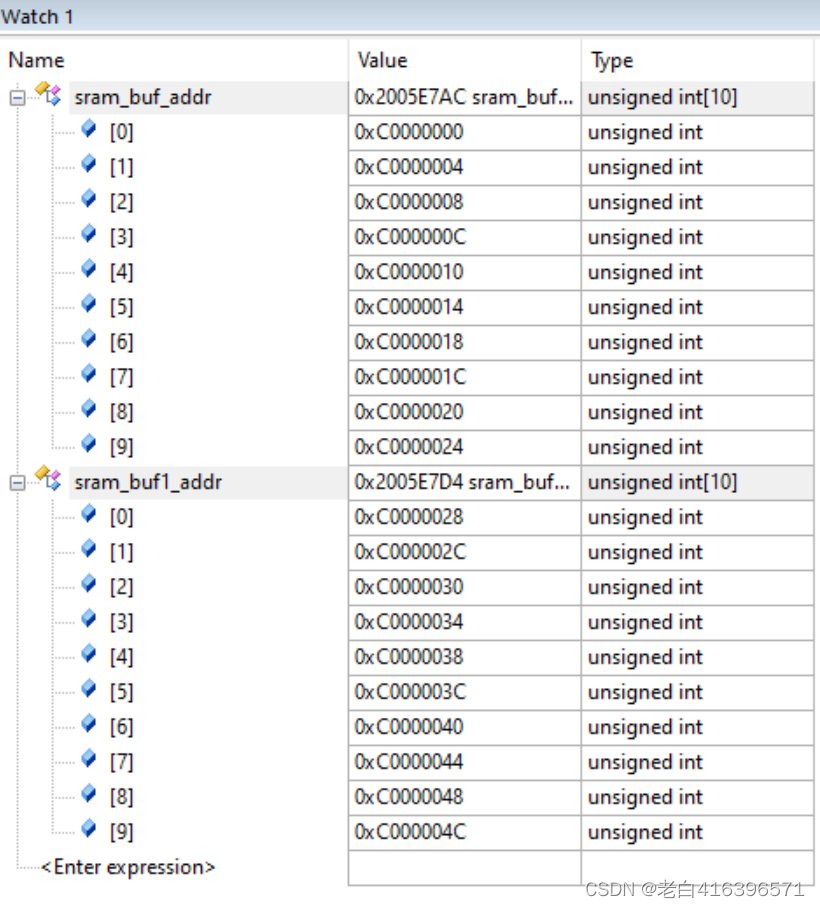Click the member icon beside 0xC0000000
The image size is (820, 908).
(89, 129)
